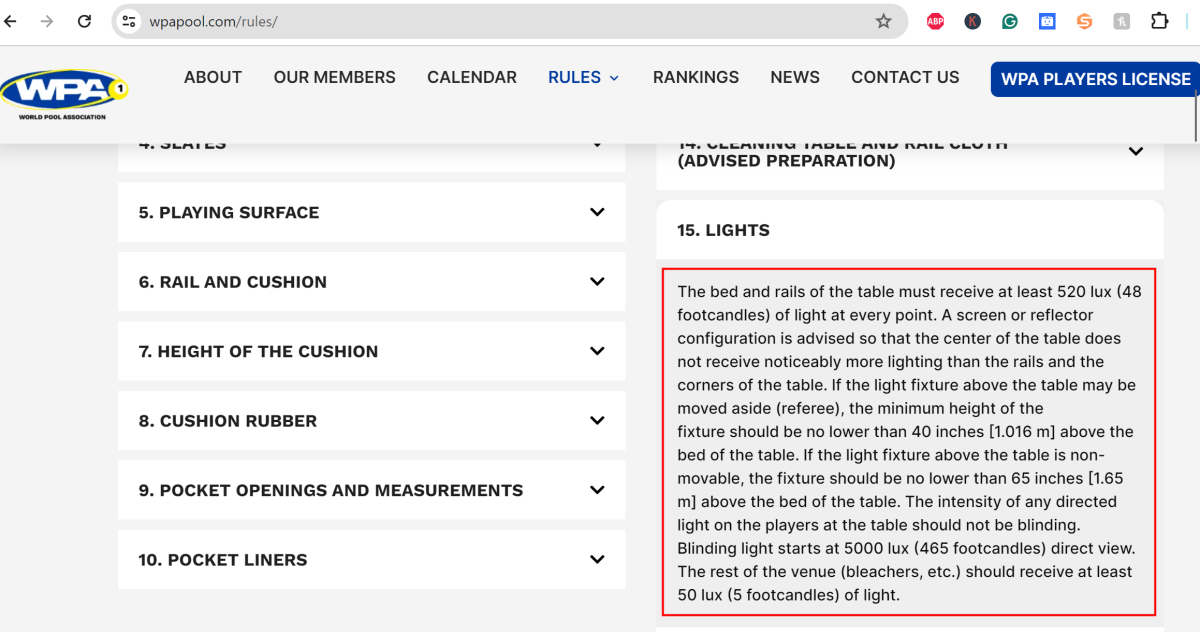The width and height of the screenshot is (1200, 632).
Task: Open the Chrome extensions puzzle icon
Action: (1159, 21)
